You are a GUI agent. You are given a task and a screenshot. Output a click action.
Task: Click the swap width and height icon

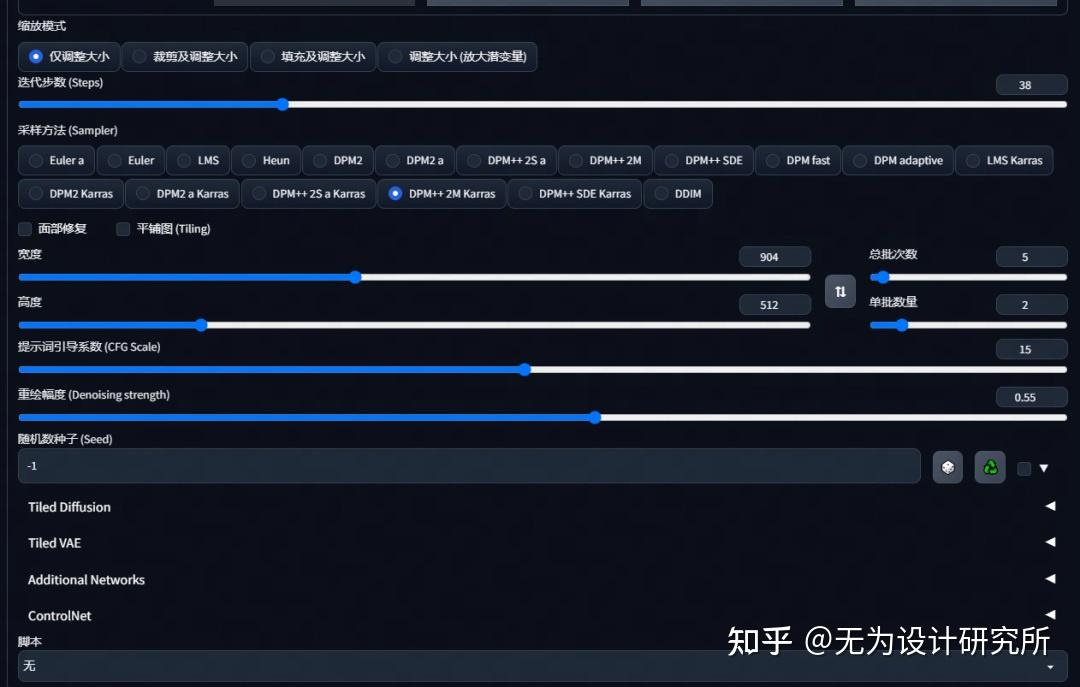point(839,291)
